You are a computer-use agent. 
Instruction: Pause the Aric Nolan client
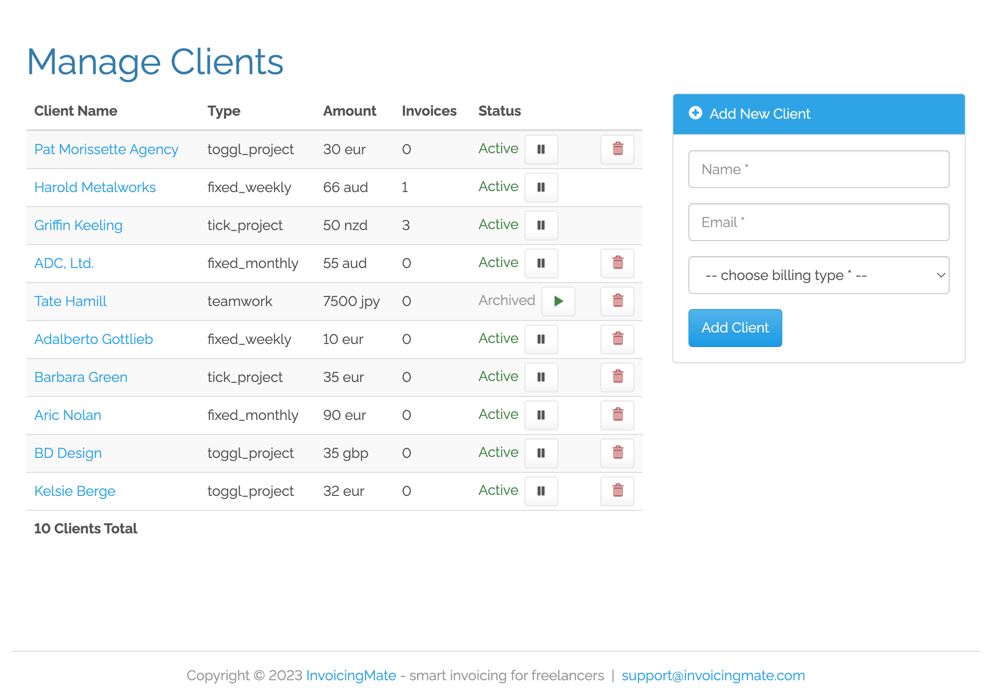pyautogui.click(x=541, y=415)
